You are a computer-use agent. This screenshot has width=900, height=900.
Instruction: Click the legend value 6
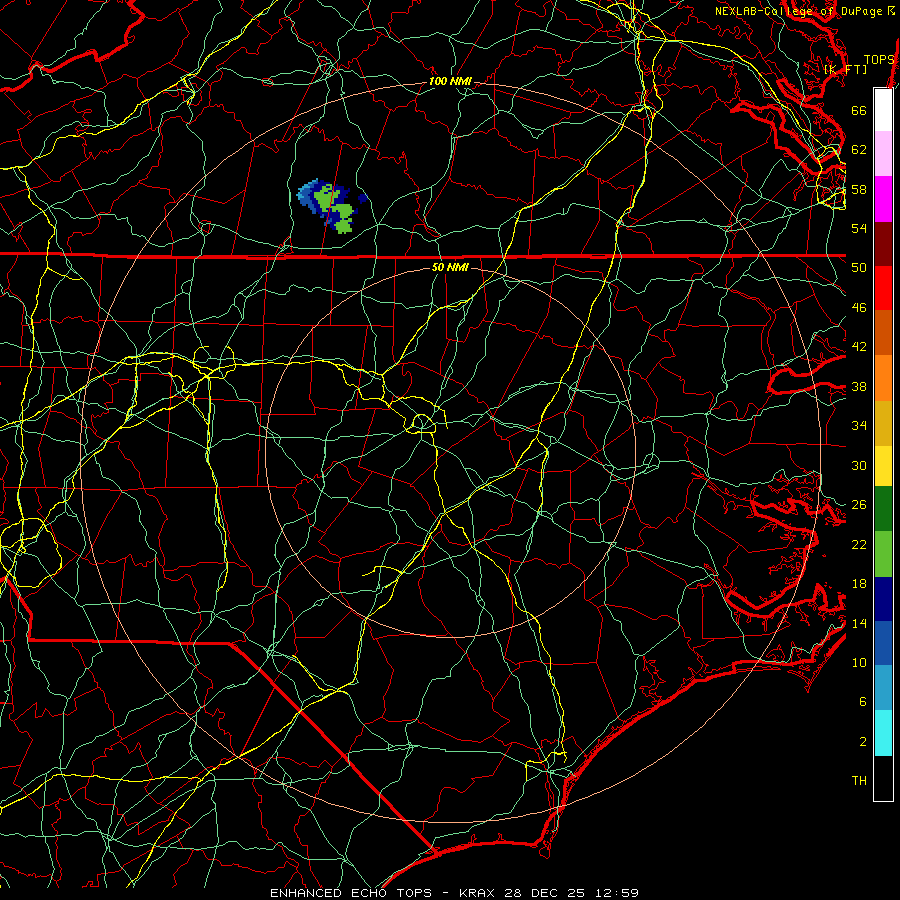point(863,702)
